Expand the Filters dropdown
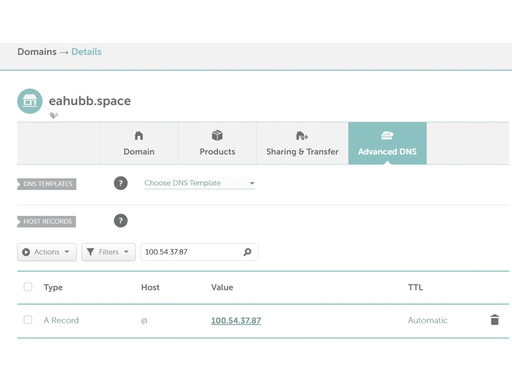 108,252
